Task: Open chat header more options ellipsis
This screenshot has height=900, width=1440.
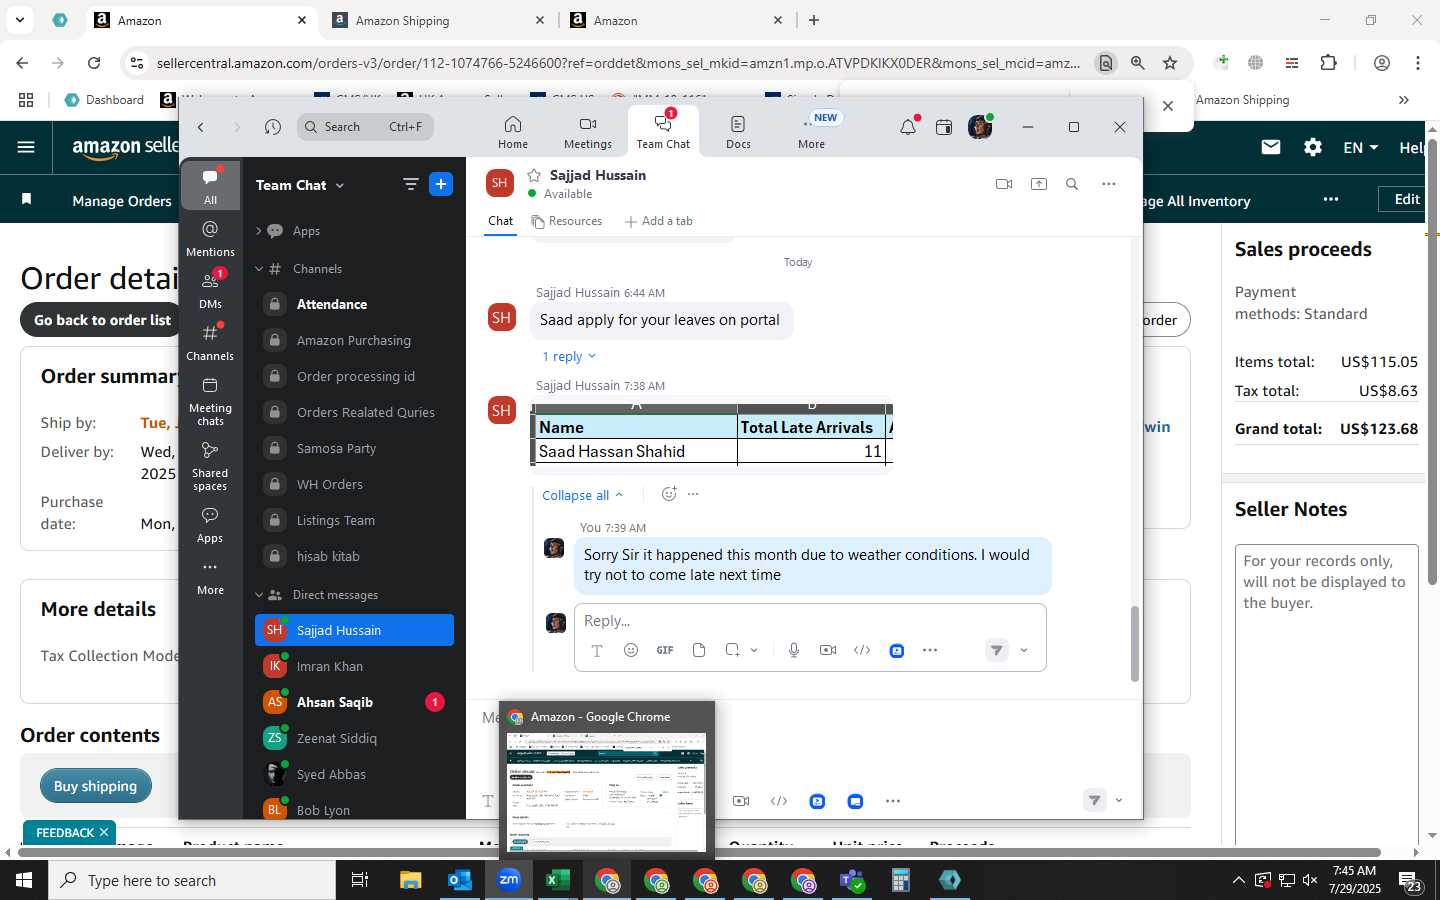Action: (x=1109, y=184)
